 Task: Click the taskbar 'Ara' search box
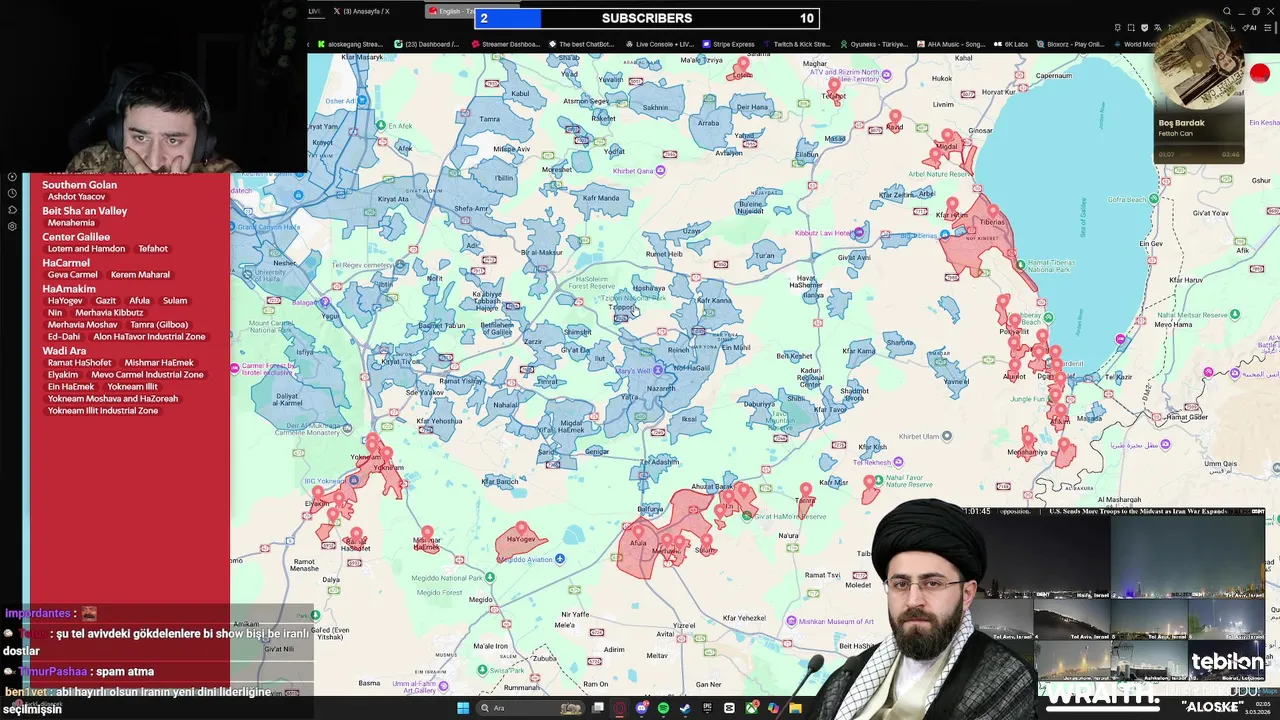click(531, 708)
